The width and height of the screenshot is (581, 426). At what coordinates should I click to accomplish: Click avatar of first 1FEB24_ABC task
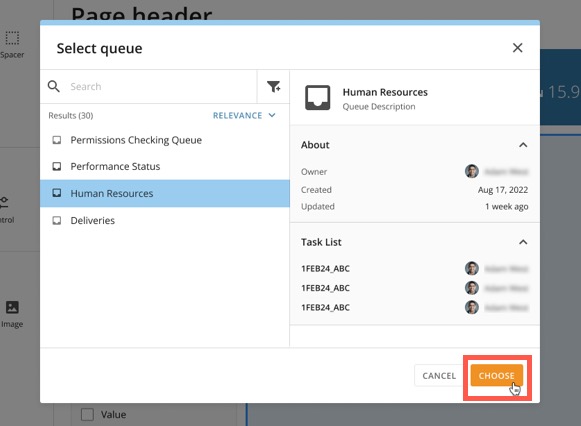point(472,268)
